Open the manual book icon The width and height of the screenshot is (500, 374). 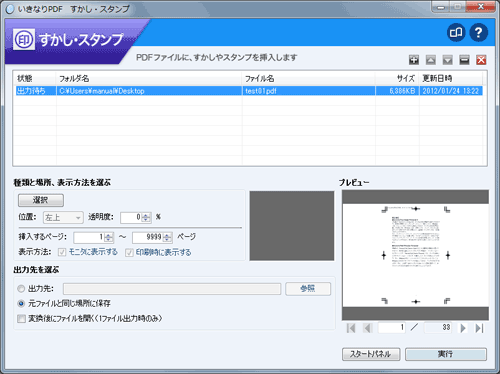456,32
